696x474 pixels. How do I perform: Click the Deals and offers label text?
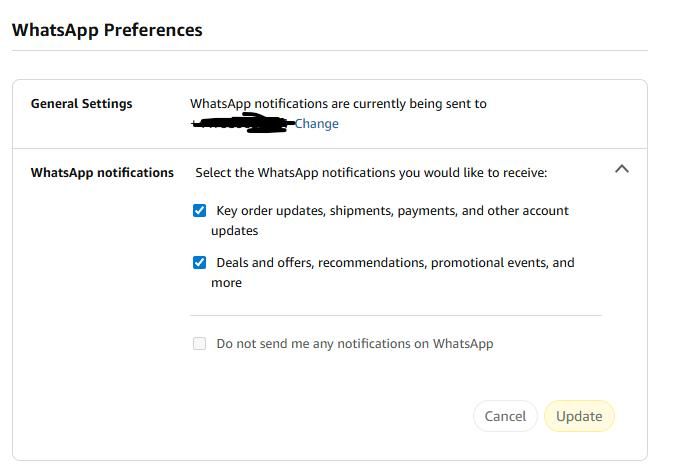coord(395,263)
